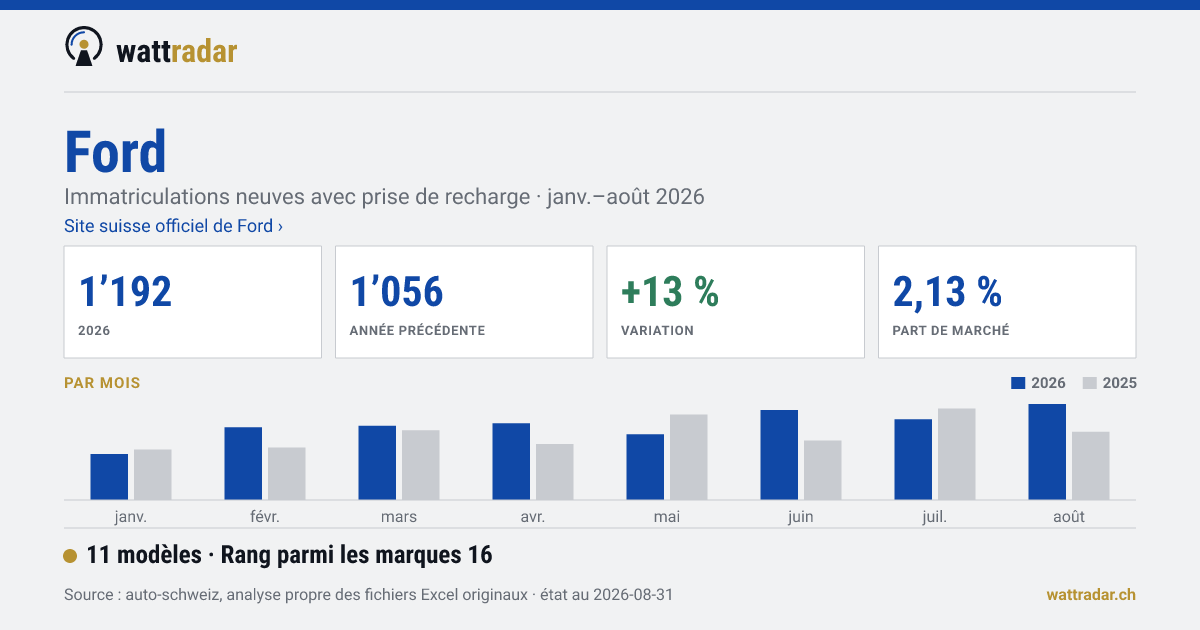Click the blue 2026 bar for août
The image size is (1200, 630).
(1047, 452)
